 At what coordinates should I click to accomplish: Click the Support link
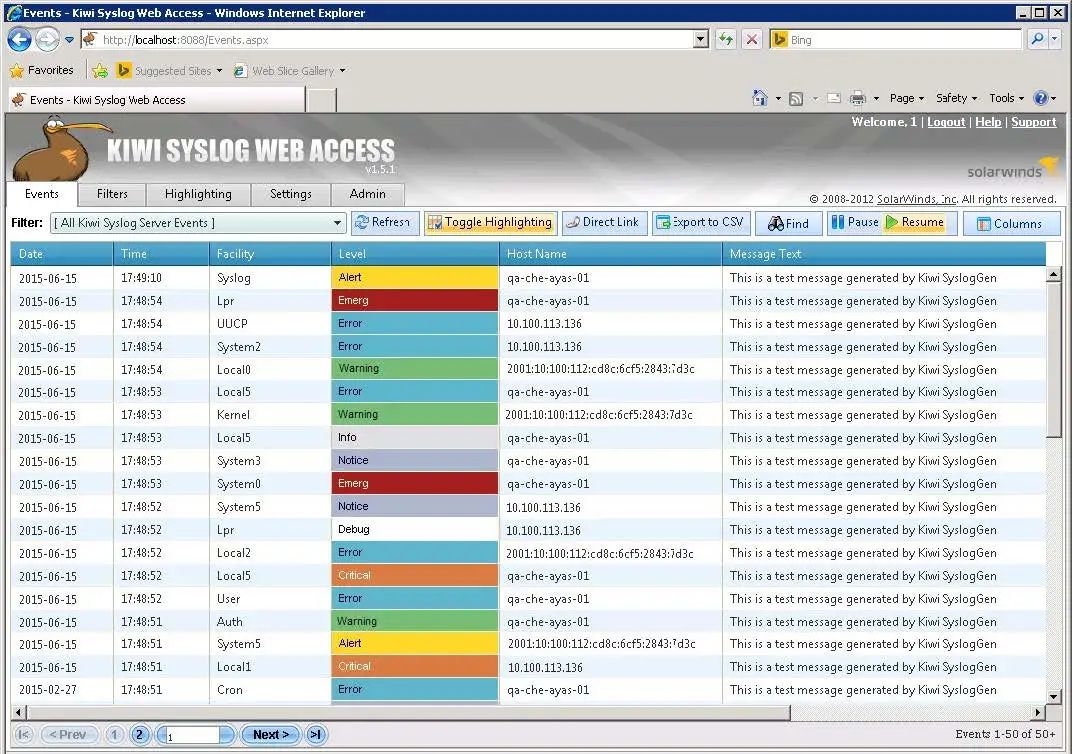click(x=1034, y=122)
